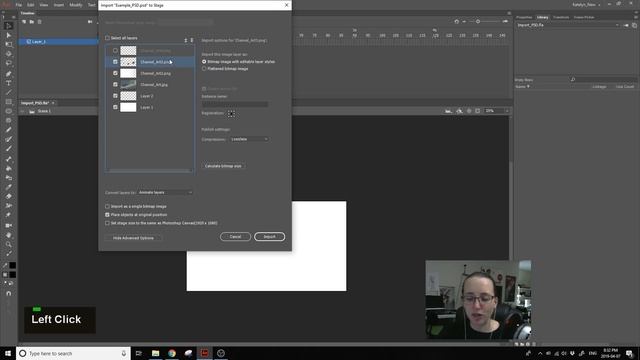Open the Edit menu

coord(31,5)
